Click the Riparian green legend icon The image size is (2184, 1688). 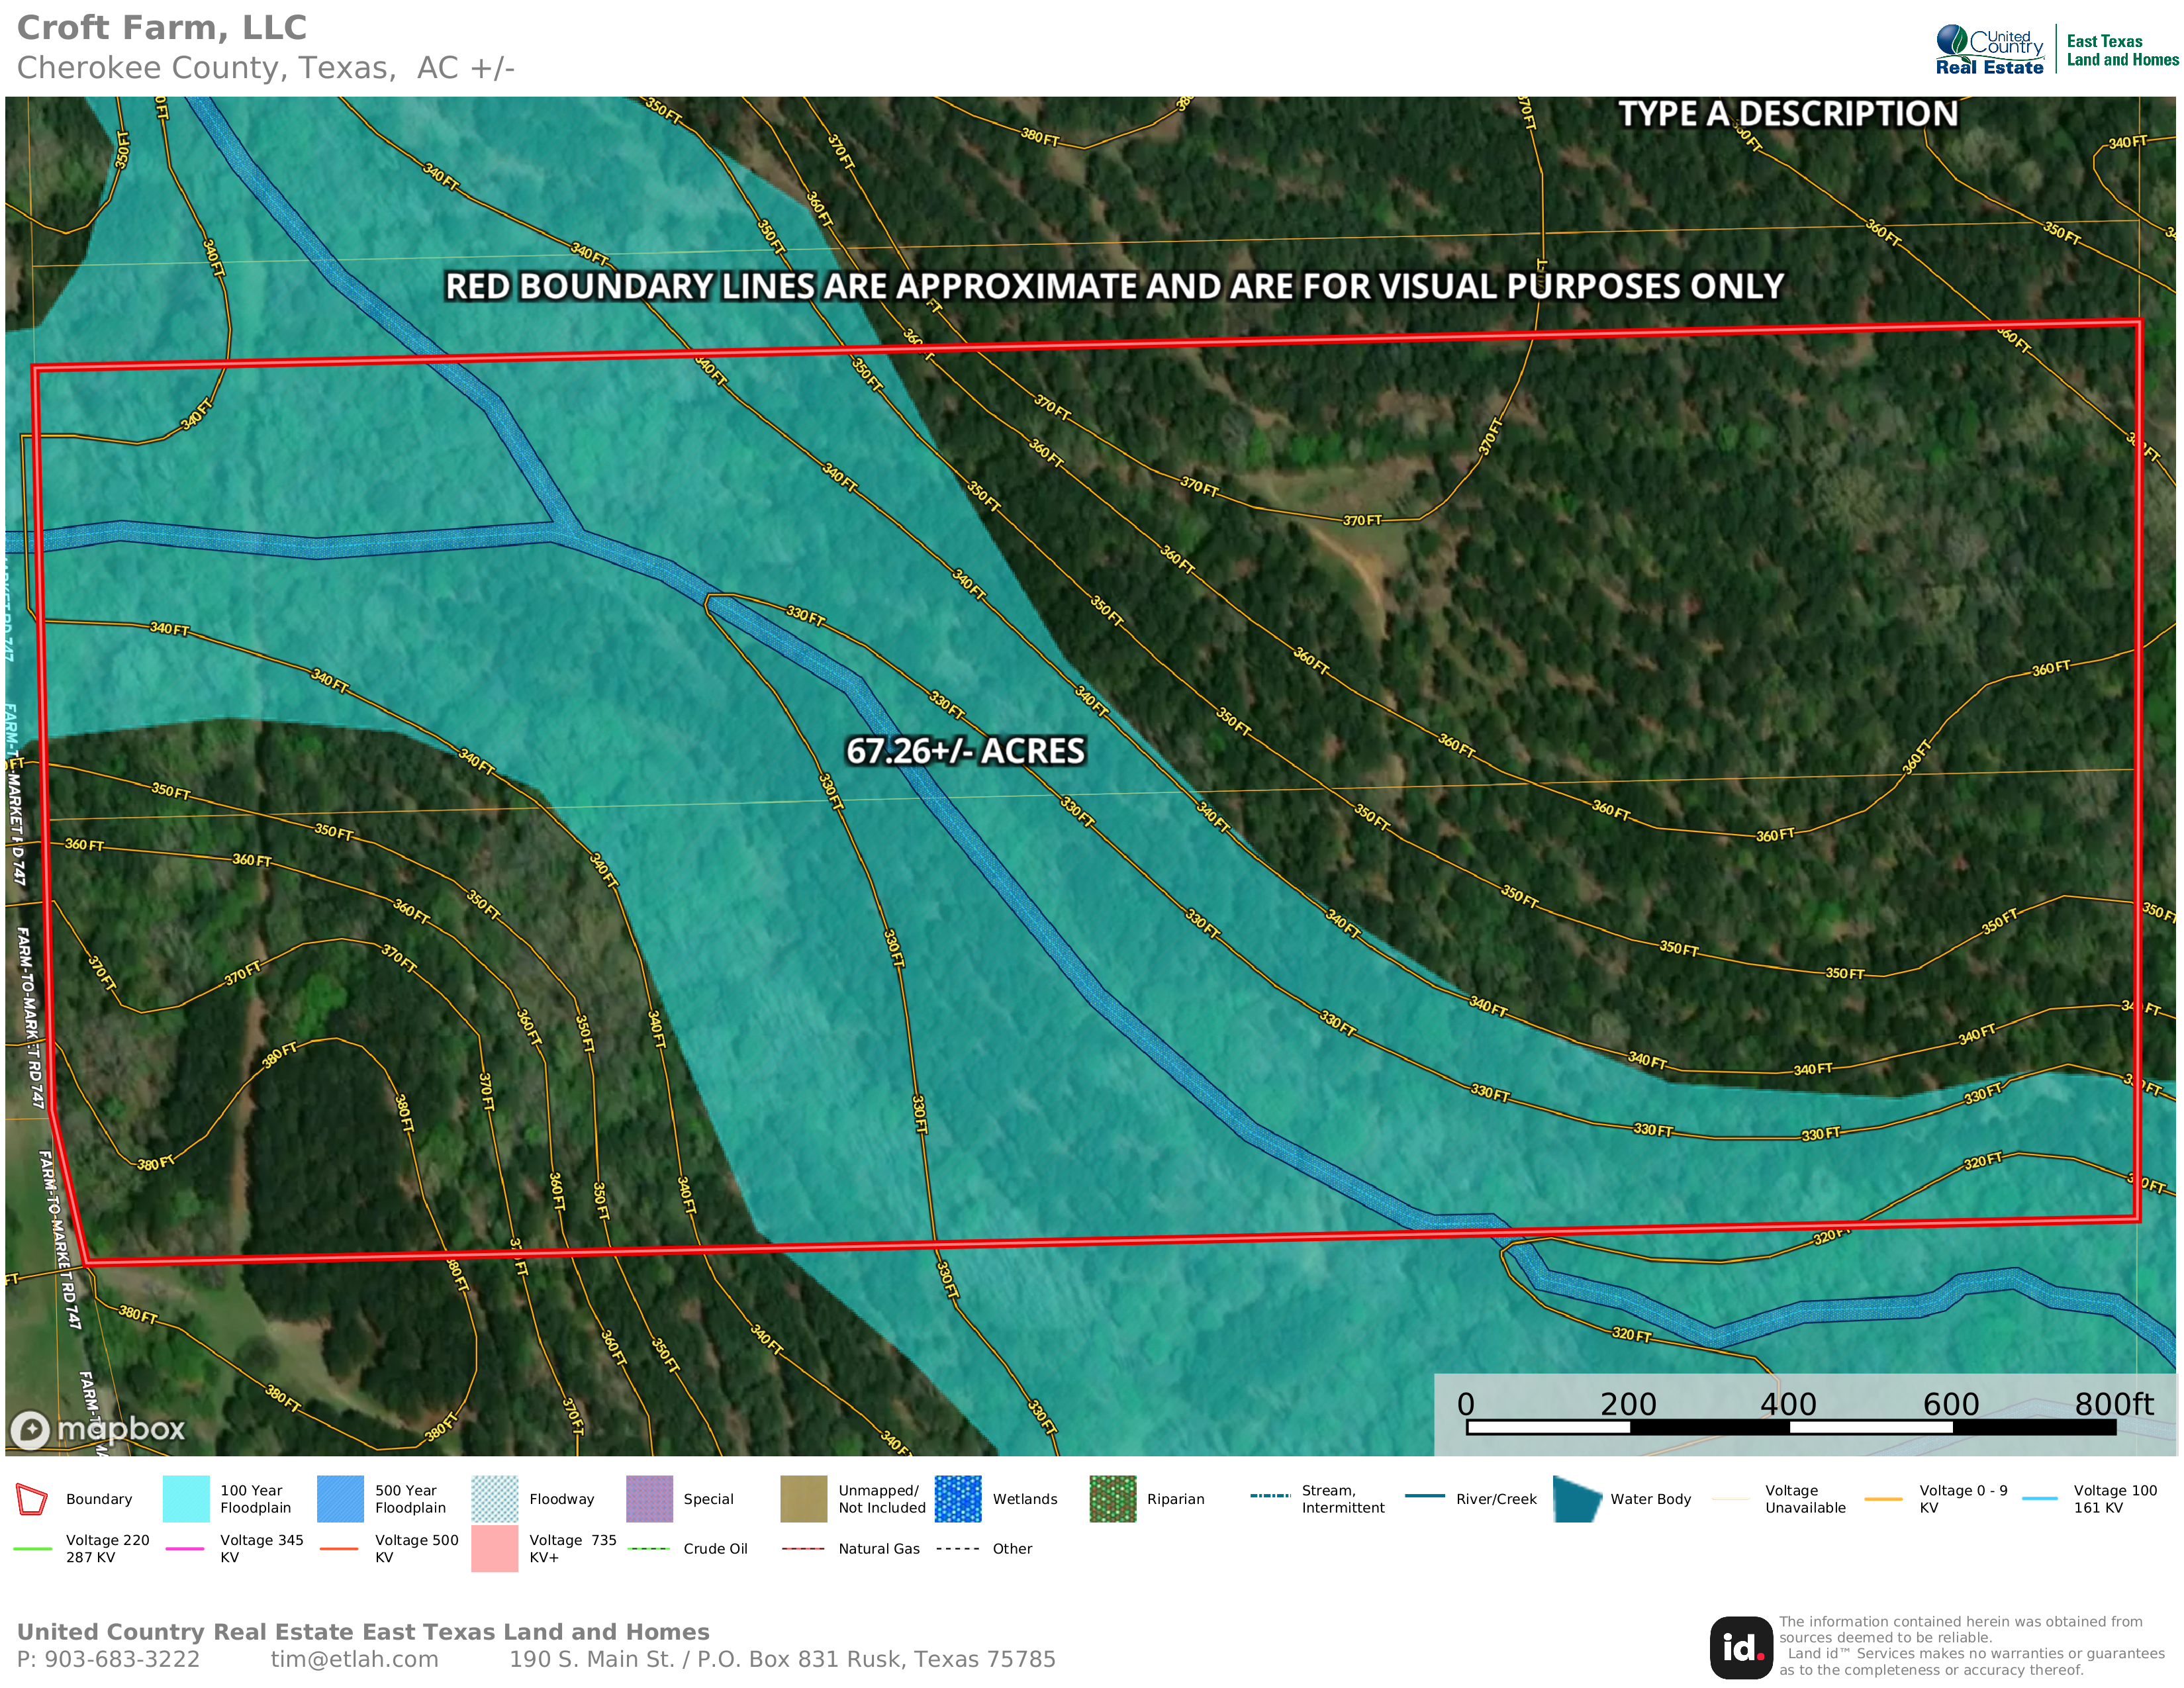tap(1113, 1499)
